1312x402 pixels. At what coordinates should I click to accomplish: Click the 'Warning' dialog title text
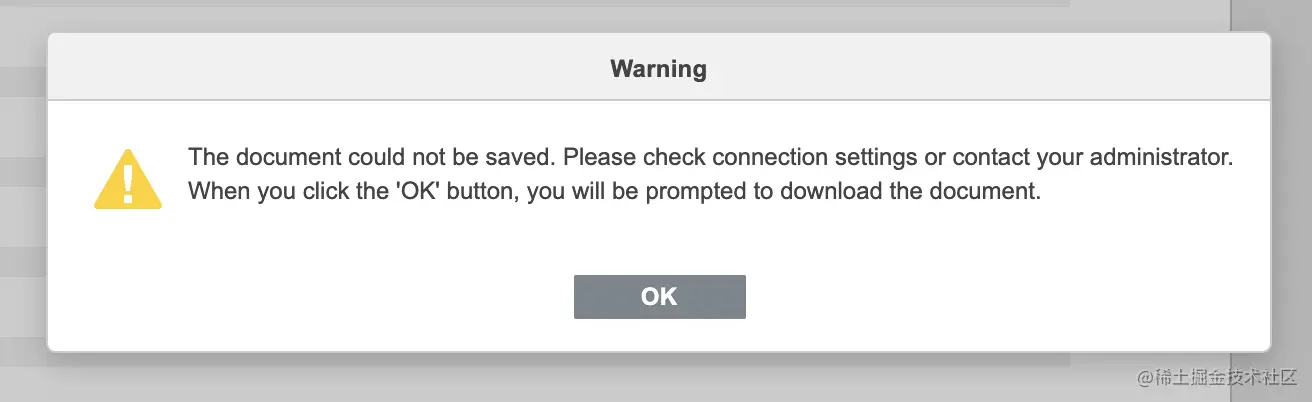[x=658, y=69]
